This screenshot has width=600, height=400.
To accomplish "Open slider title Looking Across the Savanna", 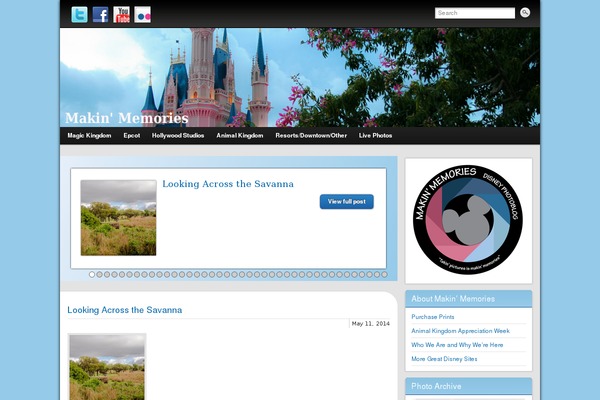I will tap(228, 184).
